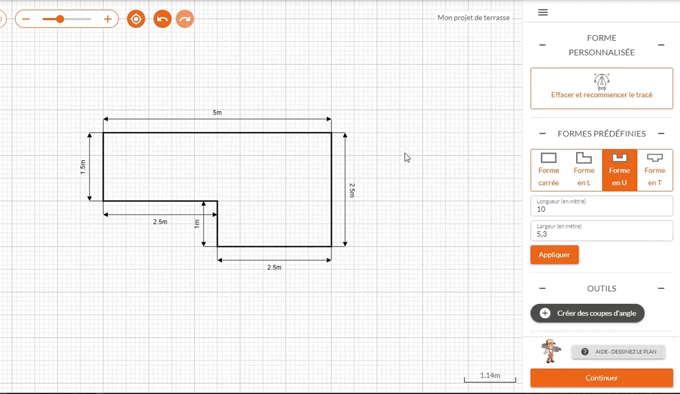680x394 pixels.
Task: Click the Longueur input field
Action: (602, 206)
